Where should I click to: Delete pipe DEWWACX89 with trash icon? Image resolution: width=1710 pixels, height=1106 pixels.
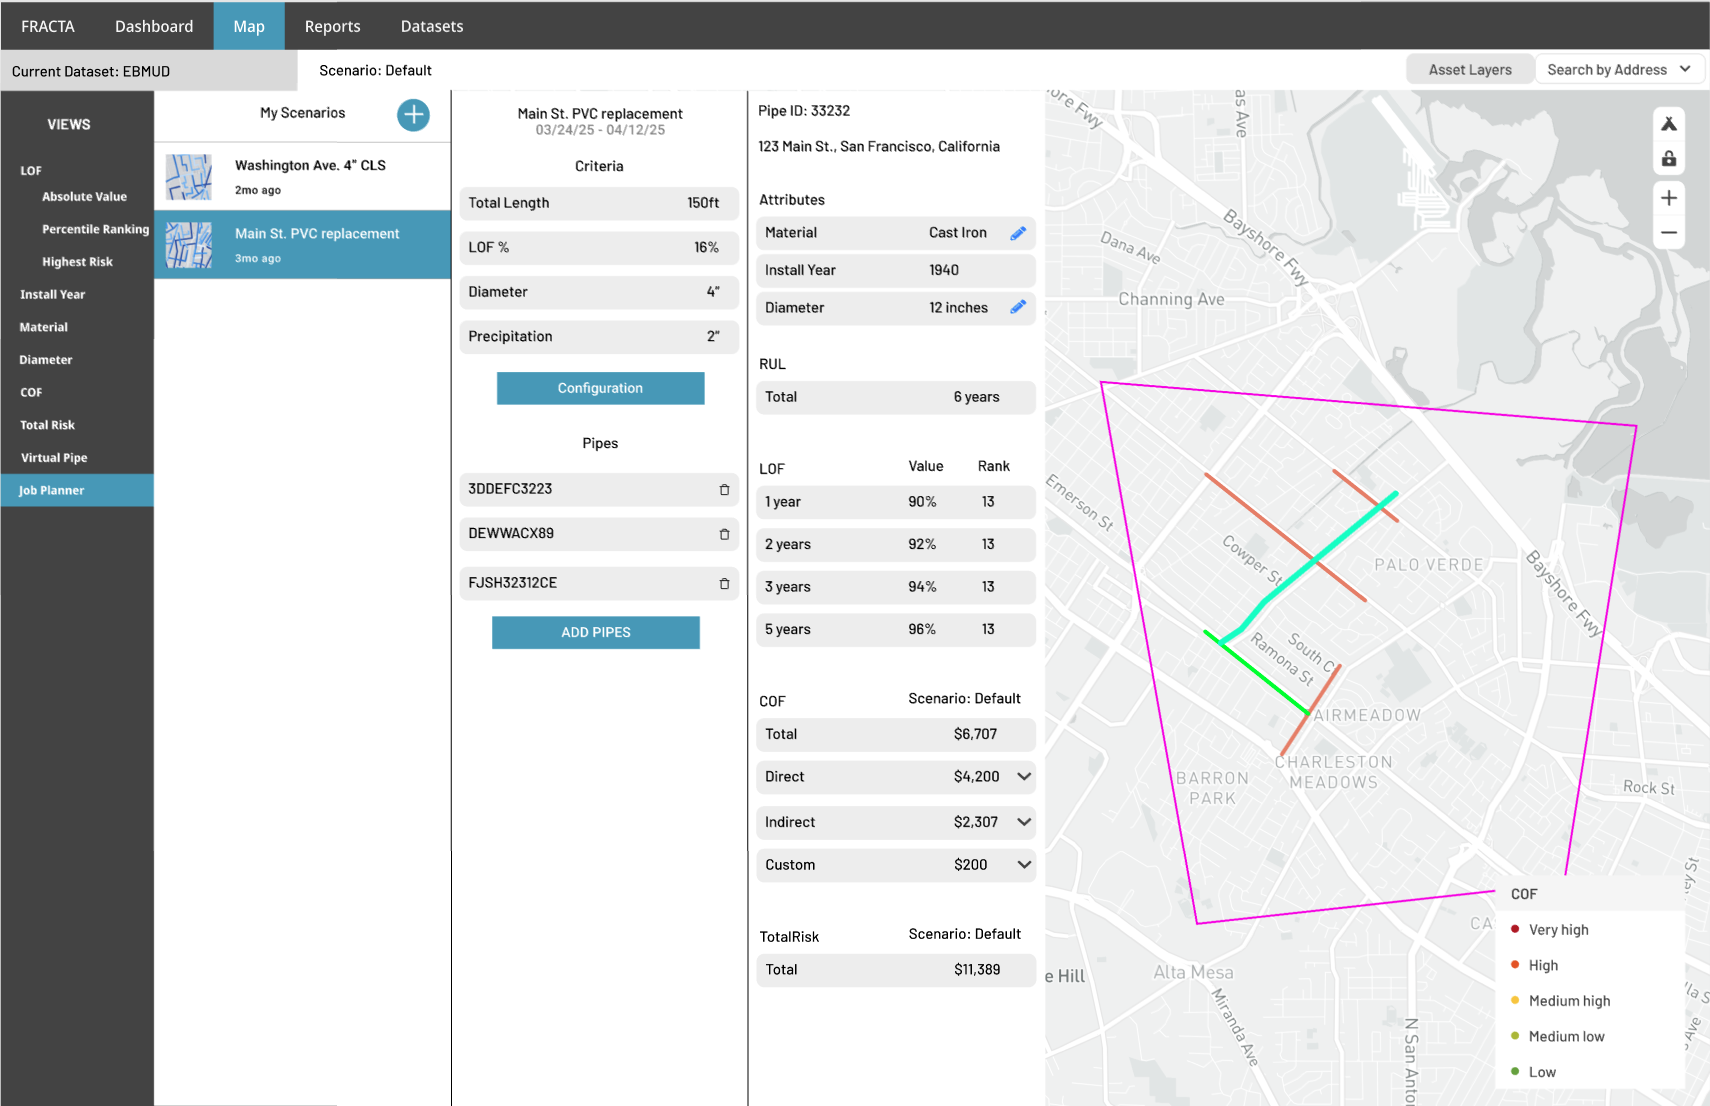coord(724,534)
